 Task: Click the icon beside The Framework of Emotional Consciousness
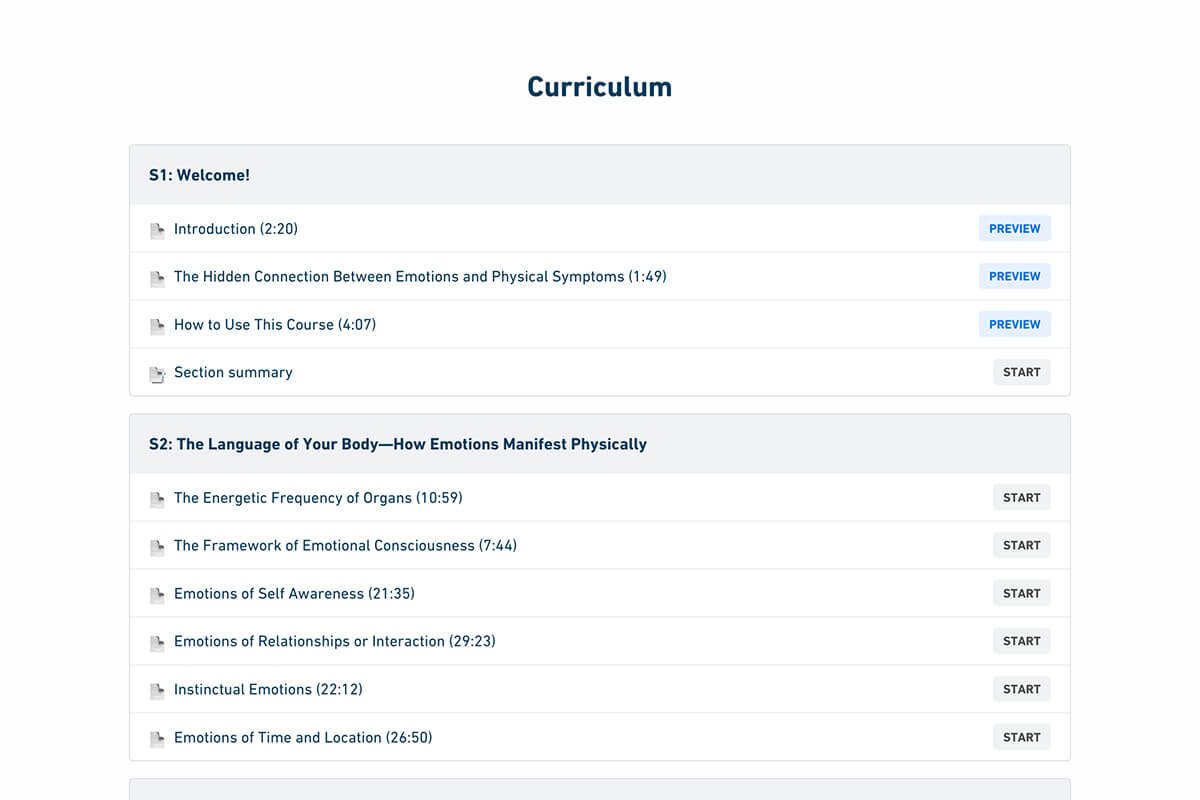157,548
